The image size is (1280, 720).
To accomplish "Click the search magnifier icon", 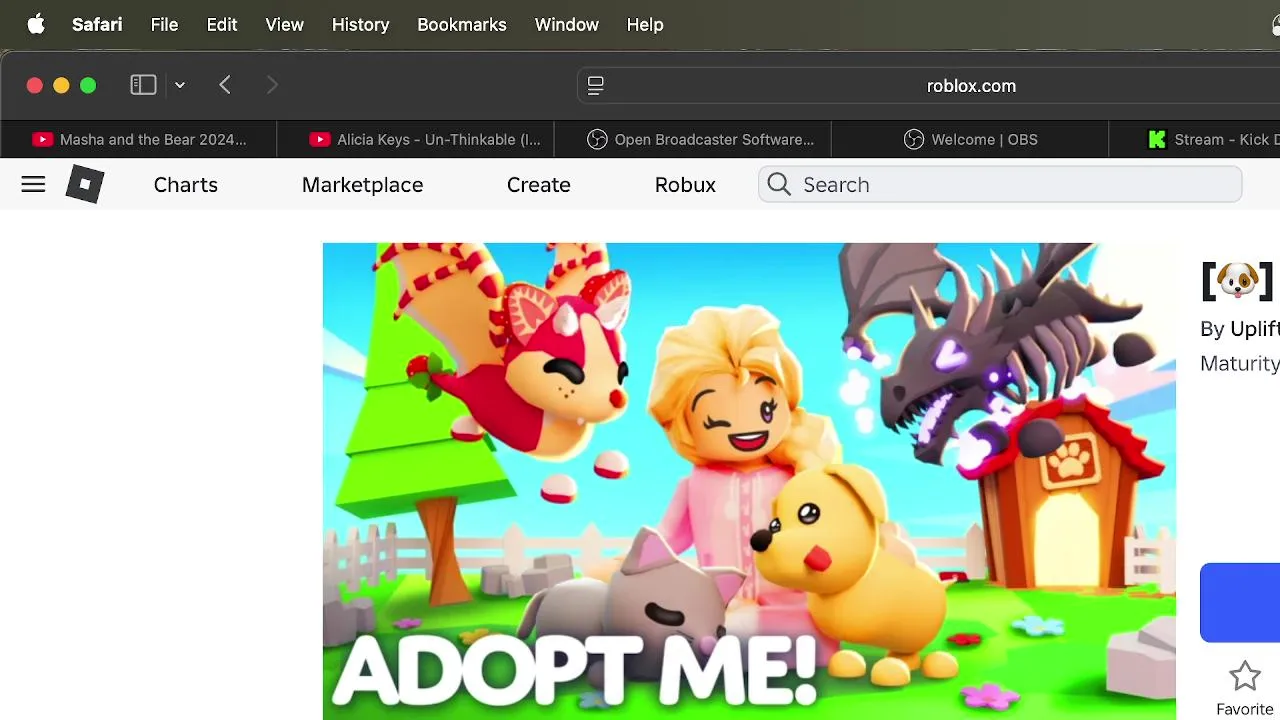I will 779,185.
